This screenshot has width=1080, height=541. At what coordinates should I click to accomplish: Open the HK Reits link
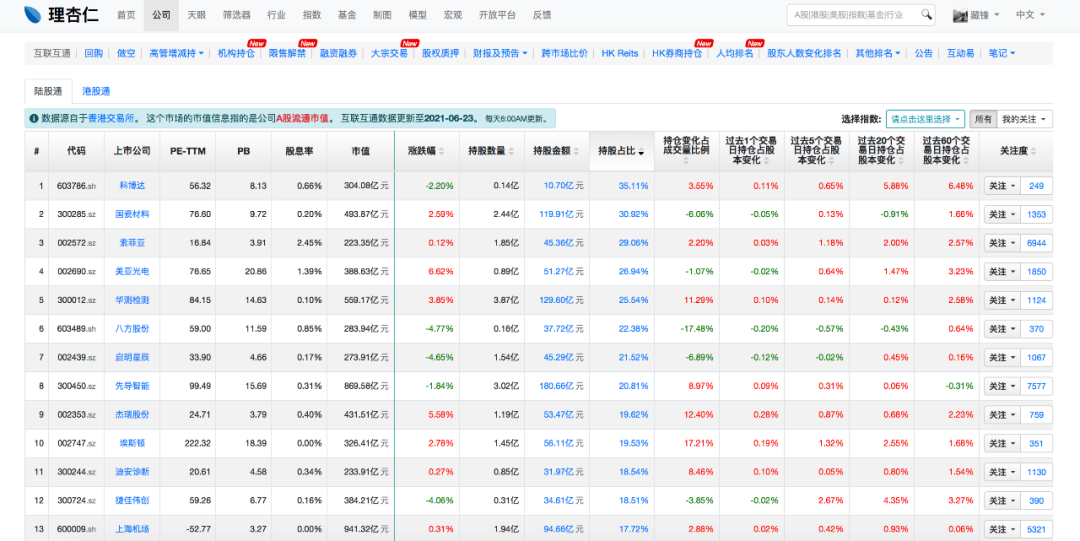[620, 53]
